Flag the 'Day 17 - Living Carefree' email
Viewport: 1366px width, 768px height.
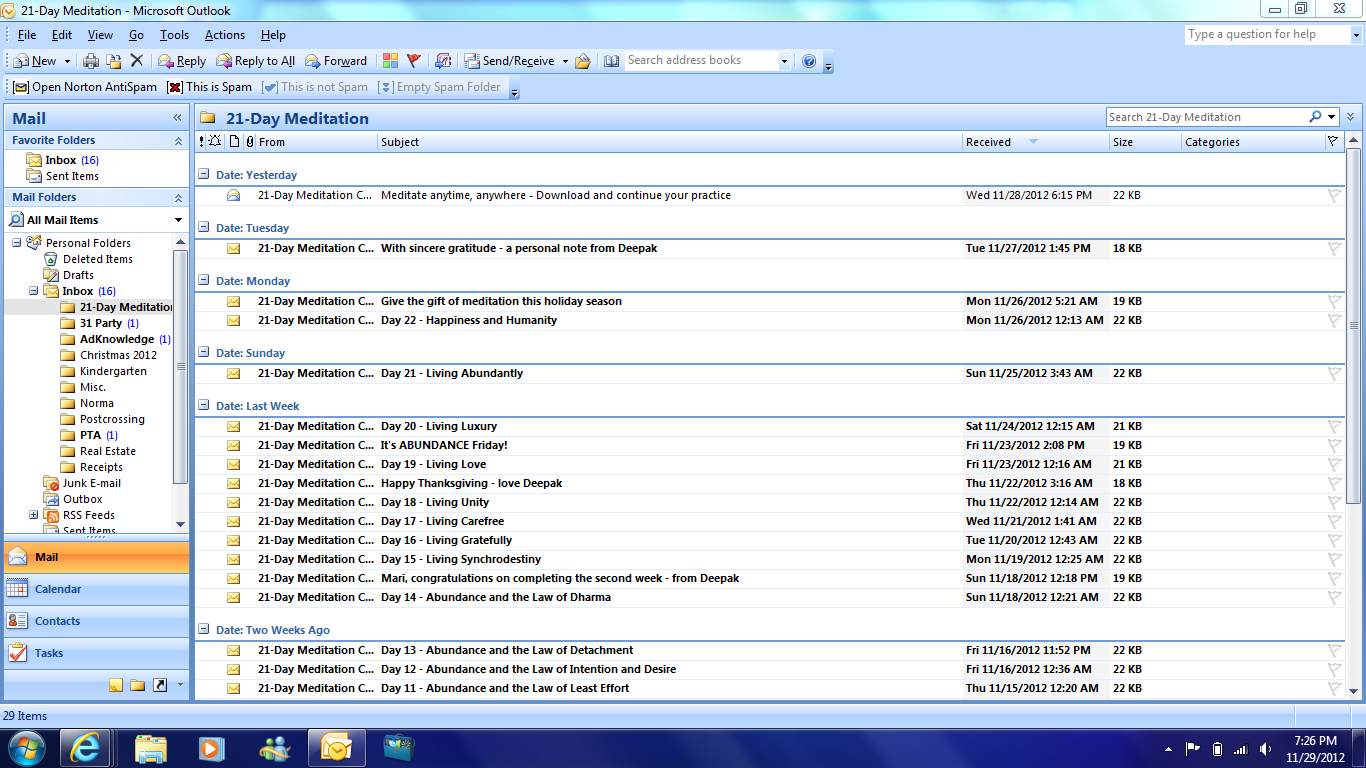[x=1334, y=522]
